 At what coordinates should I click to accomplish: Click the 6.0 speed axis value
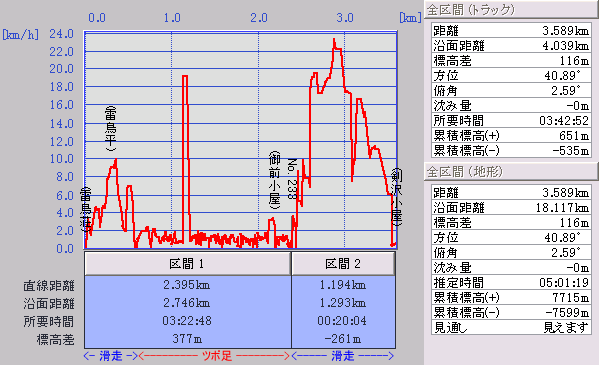click(x=65, y=195)
